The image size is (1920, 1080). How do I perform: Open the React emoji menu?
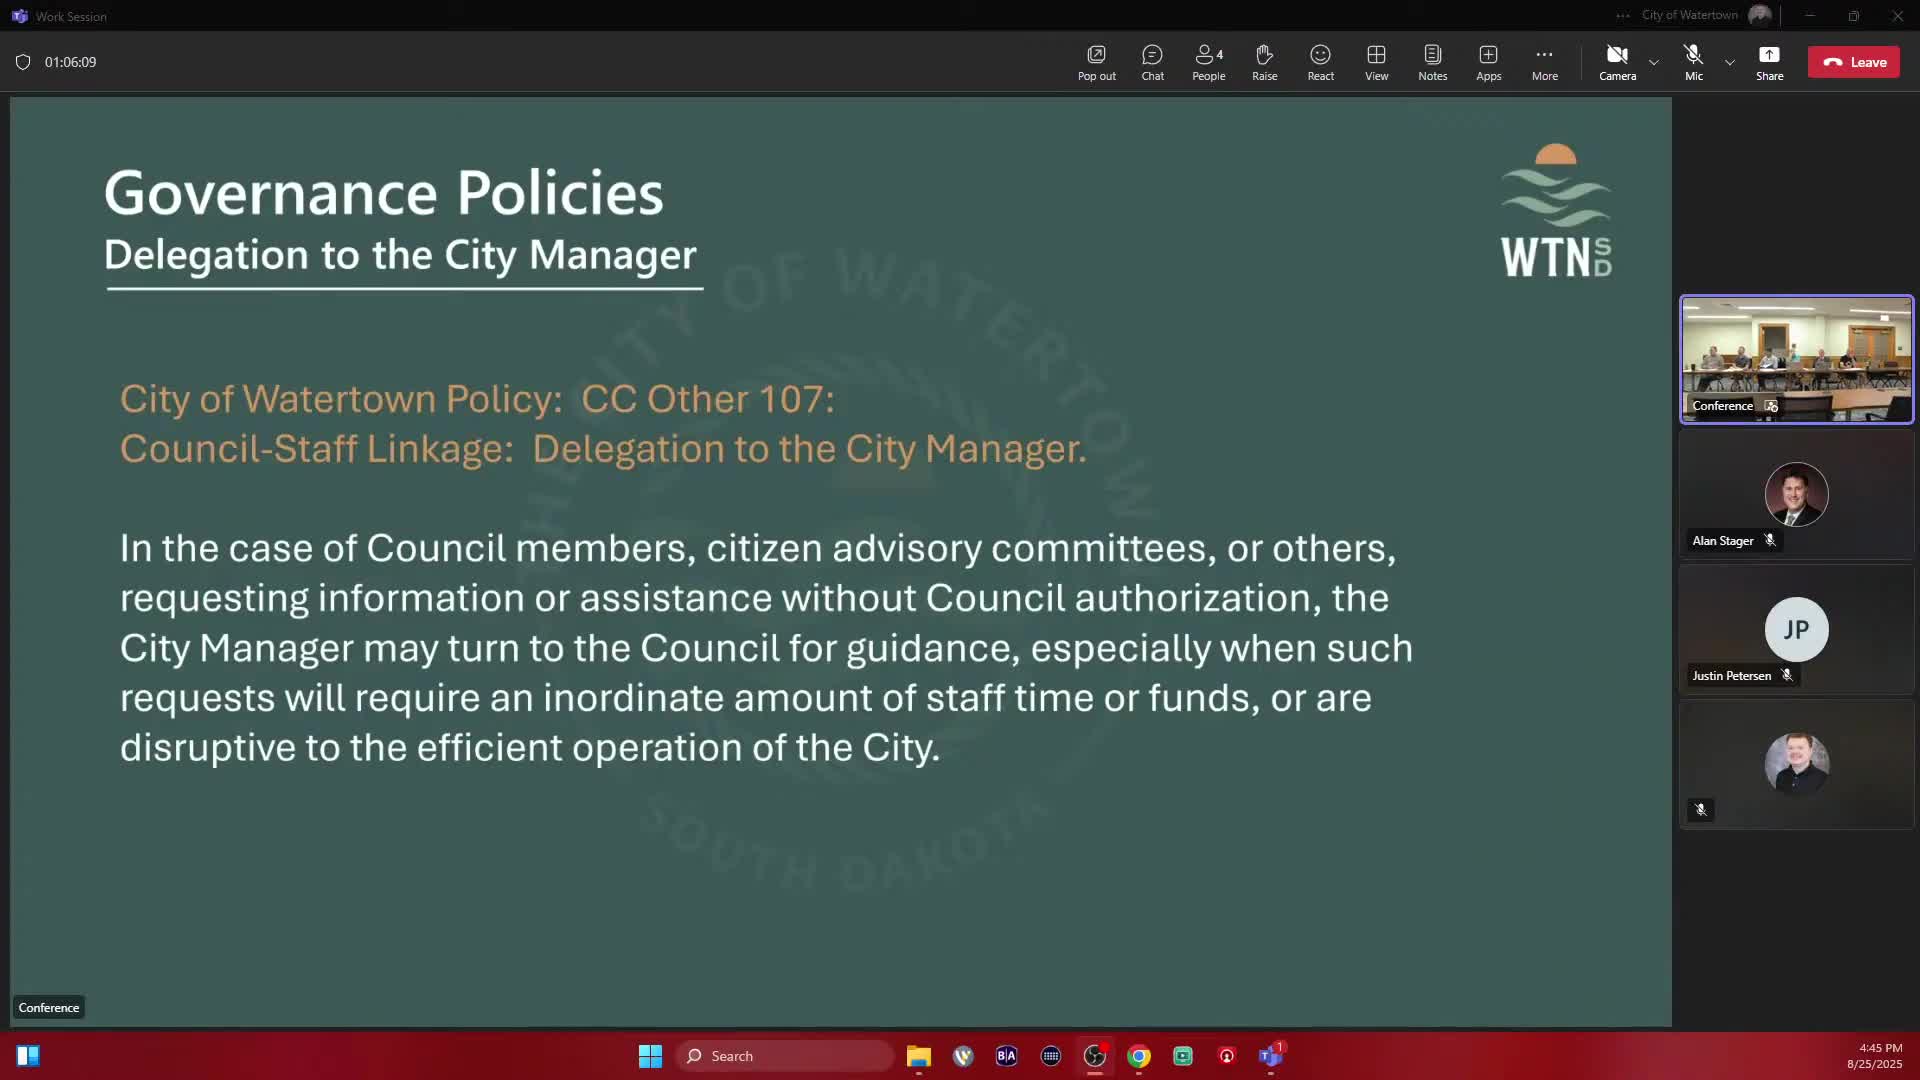(x=1320, y=62)
